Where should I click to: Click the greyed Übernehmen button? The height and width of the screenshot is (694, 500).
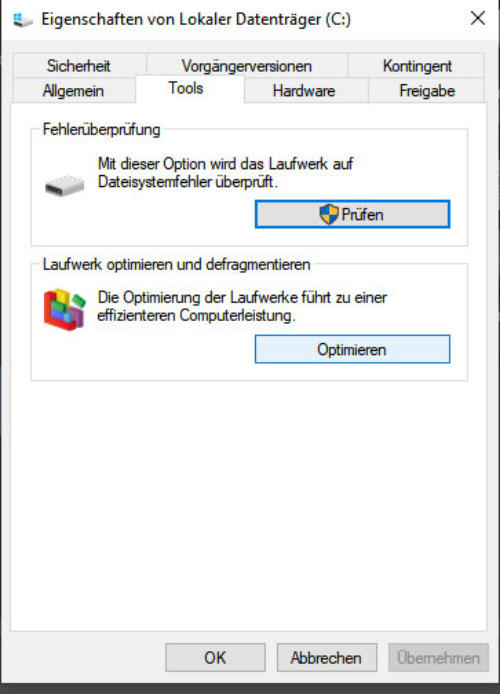(x=438, y=657)
